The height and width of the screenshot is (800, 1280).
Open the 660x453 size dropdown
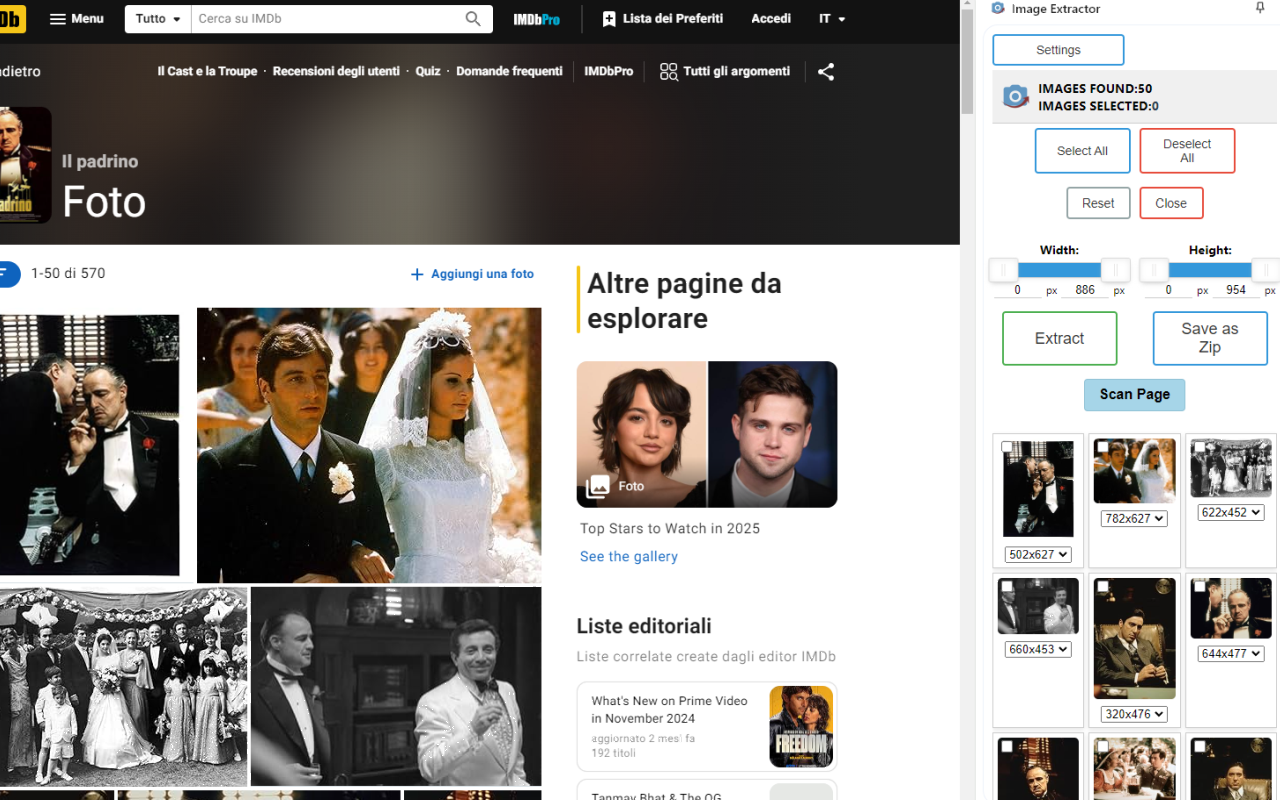click(1038, 649)
